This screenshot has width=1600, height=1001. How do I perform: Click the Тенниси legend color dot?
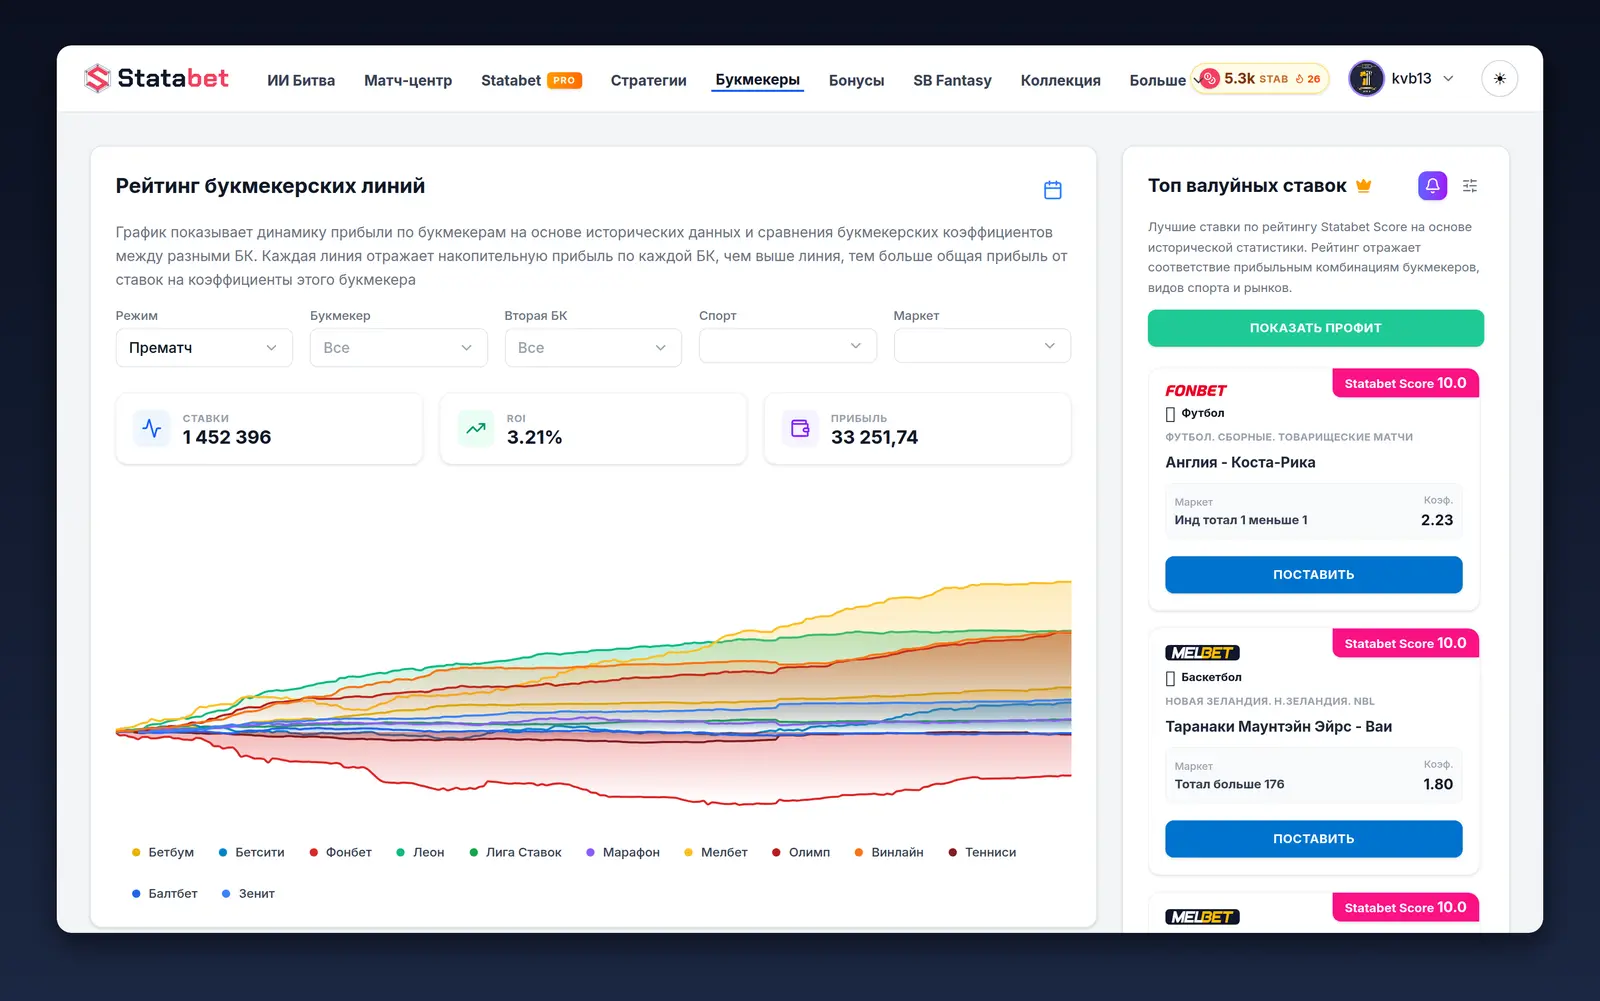pos(953,852)
